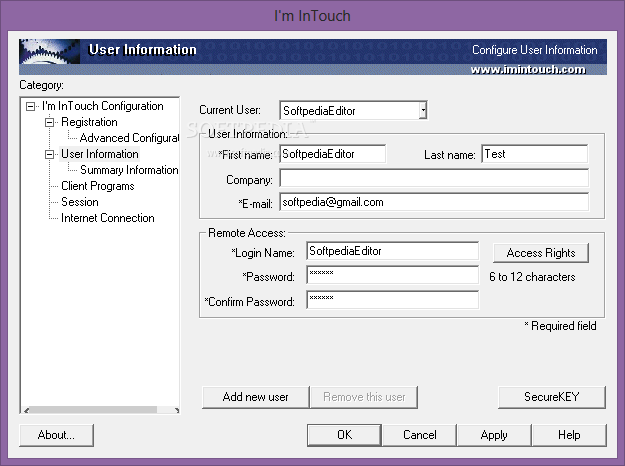Open the Current User dropdown
625x466 pixels.
(423, 110)
